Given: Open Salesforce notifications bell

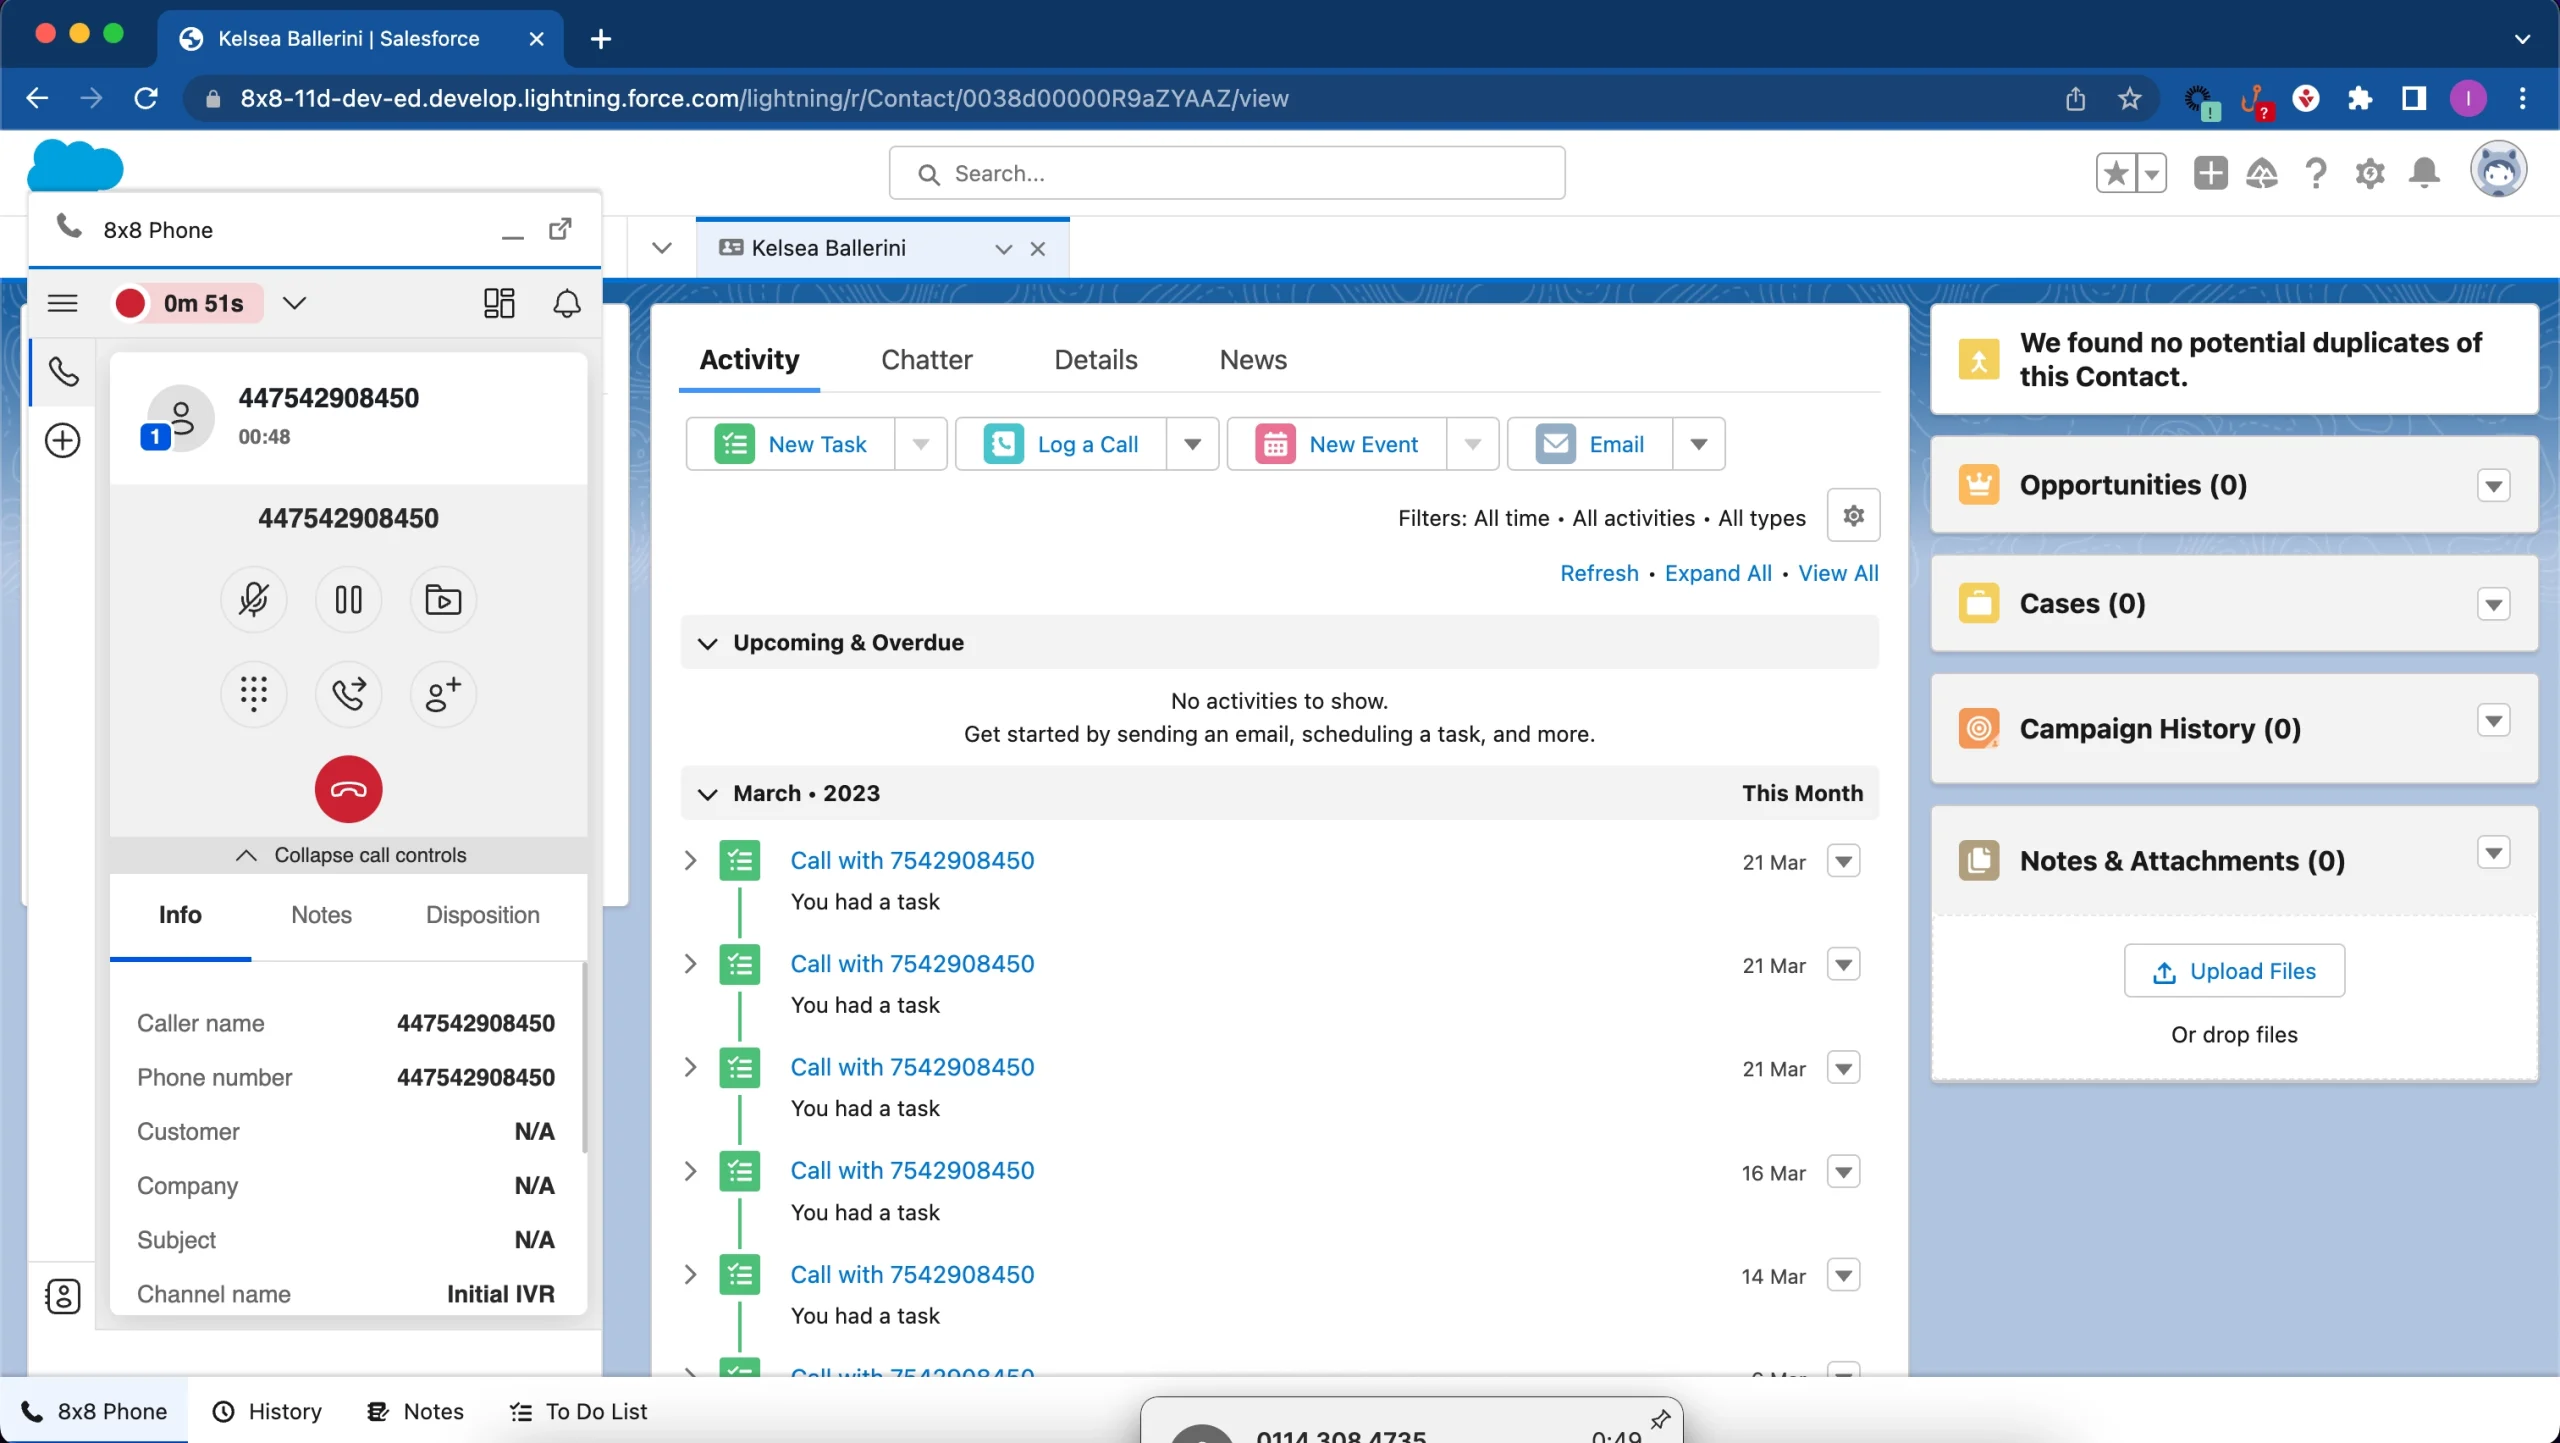Looking at the screenshot, I should click(2424, 173).
